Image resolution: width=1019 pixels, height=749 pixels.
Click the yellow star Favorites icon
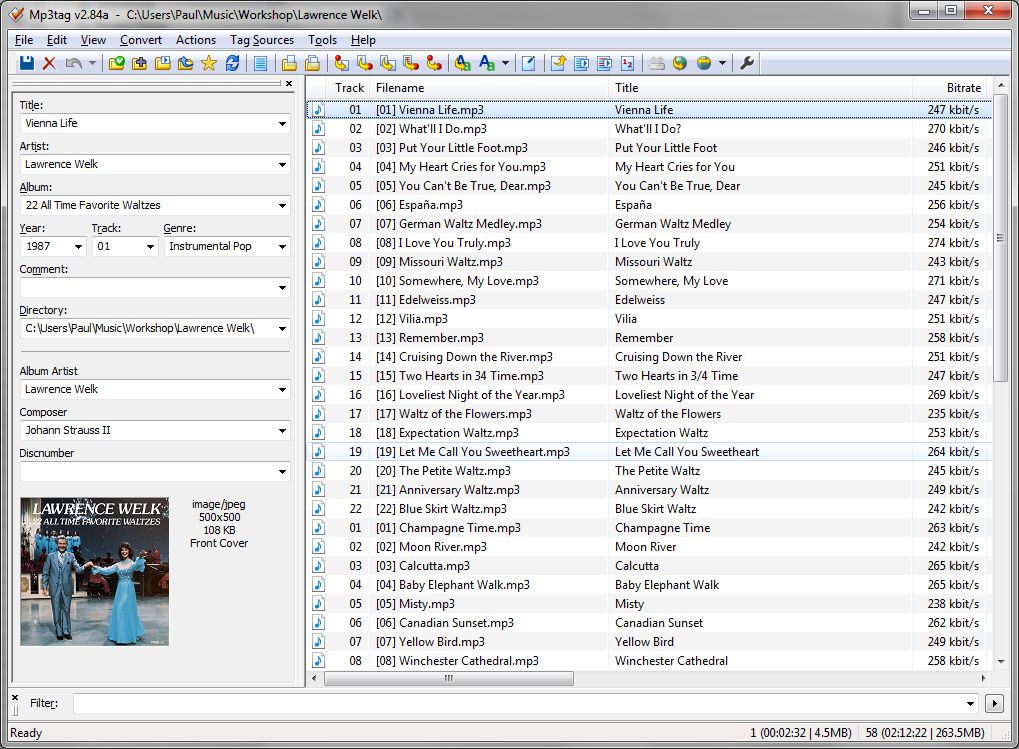pos(209,63)
